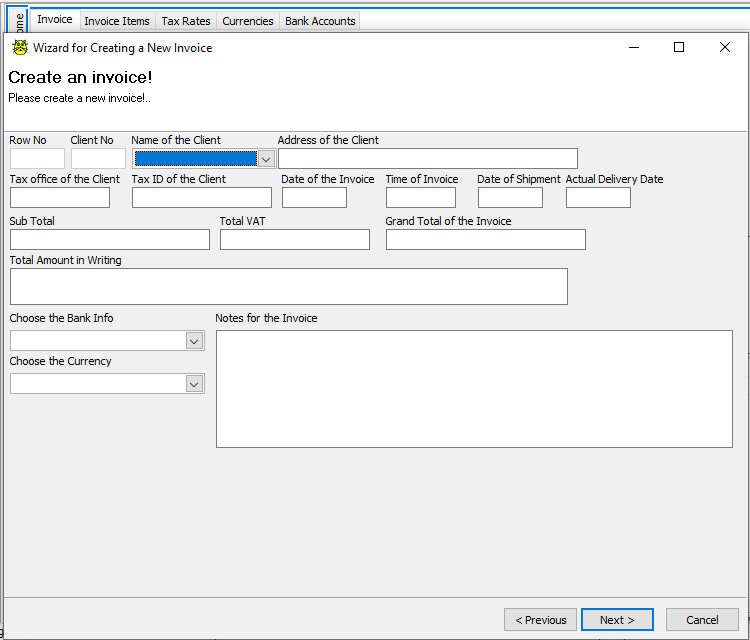
Task: Proceed with the Next button
Action: 617,620
